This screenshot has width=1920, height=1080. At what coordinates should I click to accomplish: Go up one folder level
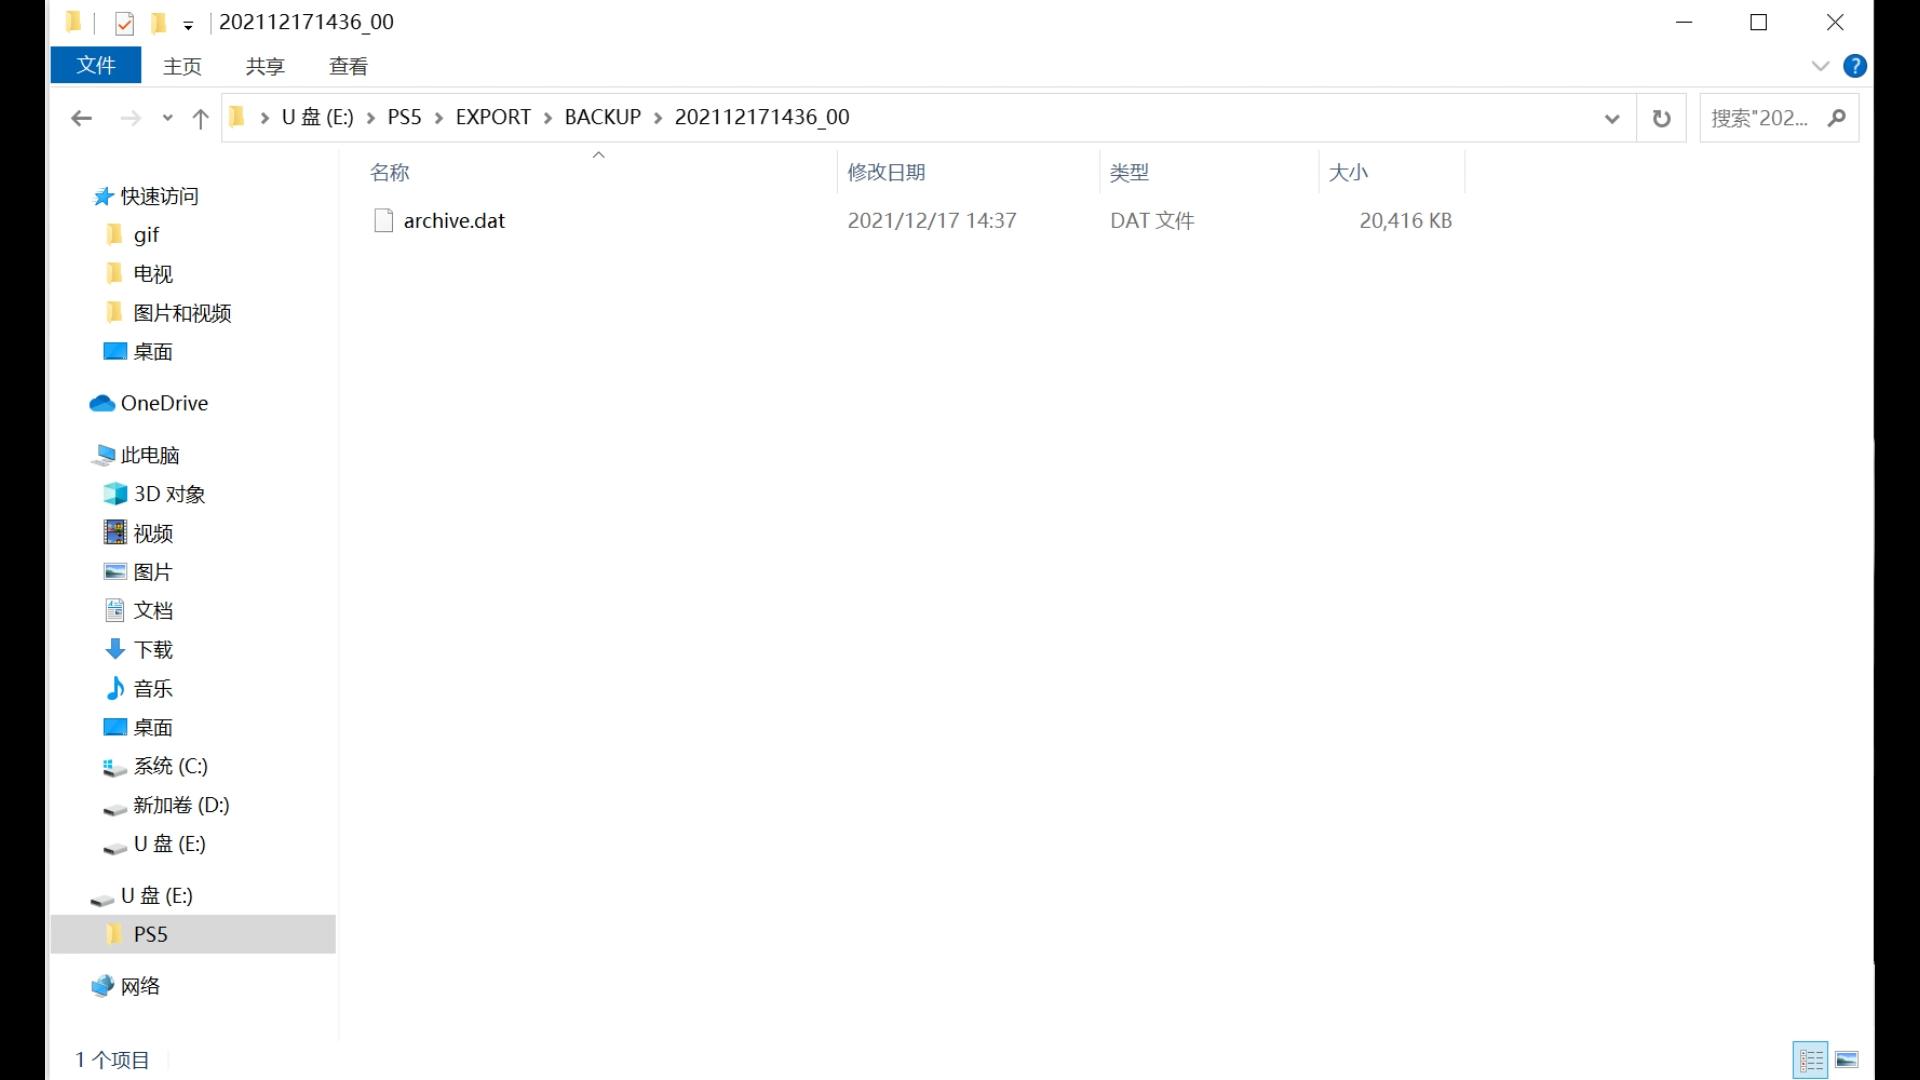(x=200, y=118)
